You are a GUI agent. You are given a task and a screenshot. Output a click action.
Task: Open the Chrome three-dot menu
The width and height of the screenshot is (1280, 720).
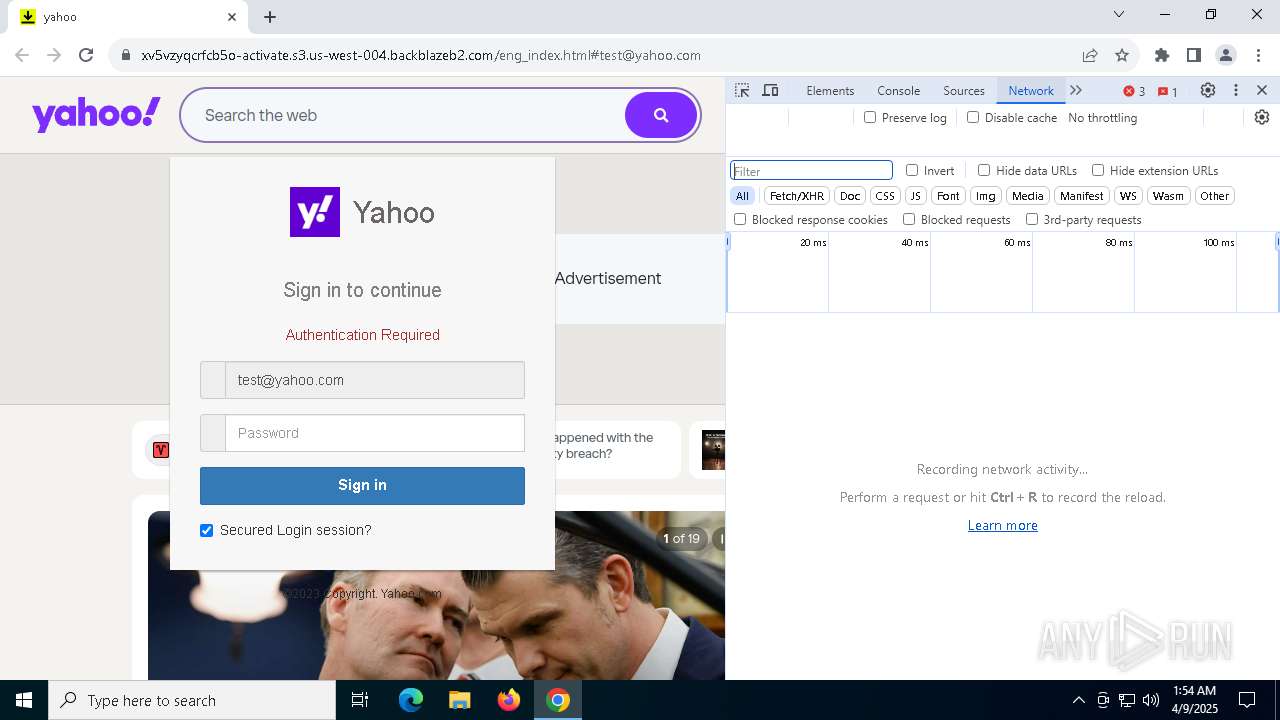tap(1258, 55)
